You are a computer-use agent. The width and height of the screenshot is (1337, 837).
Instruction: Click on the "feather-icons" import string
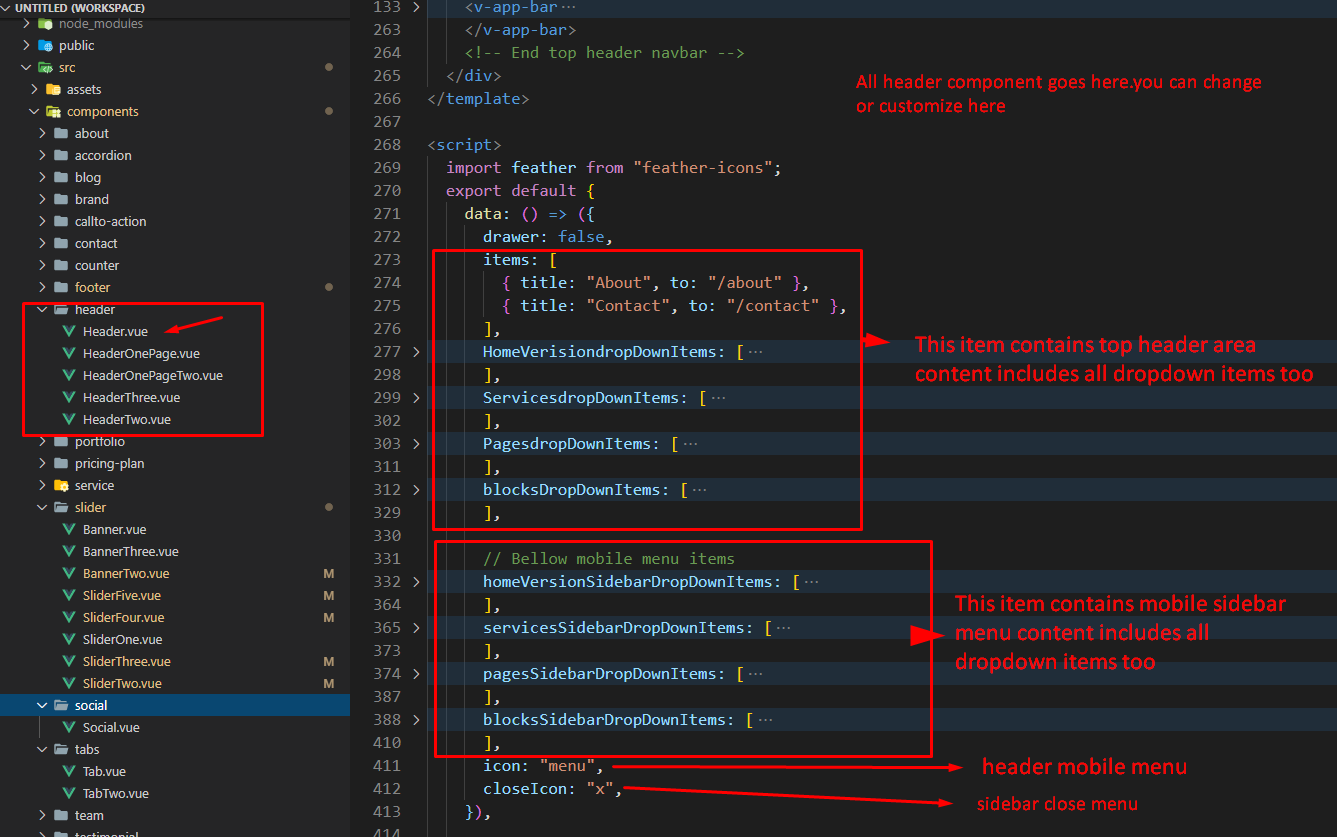706,168
